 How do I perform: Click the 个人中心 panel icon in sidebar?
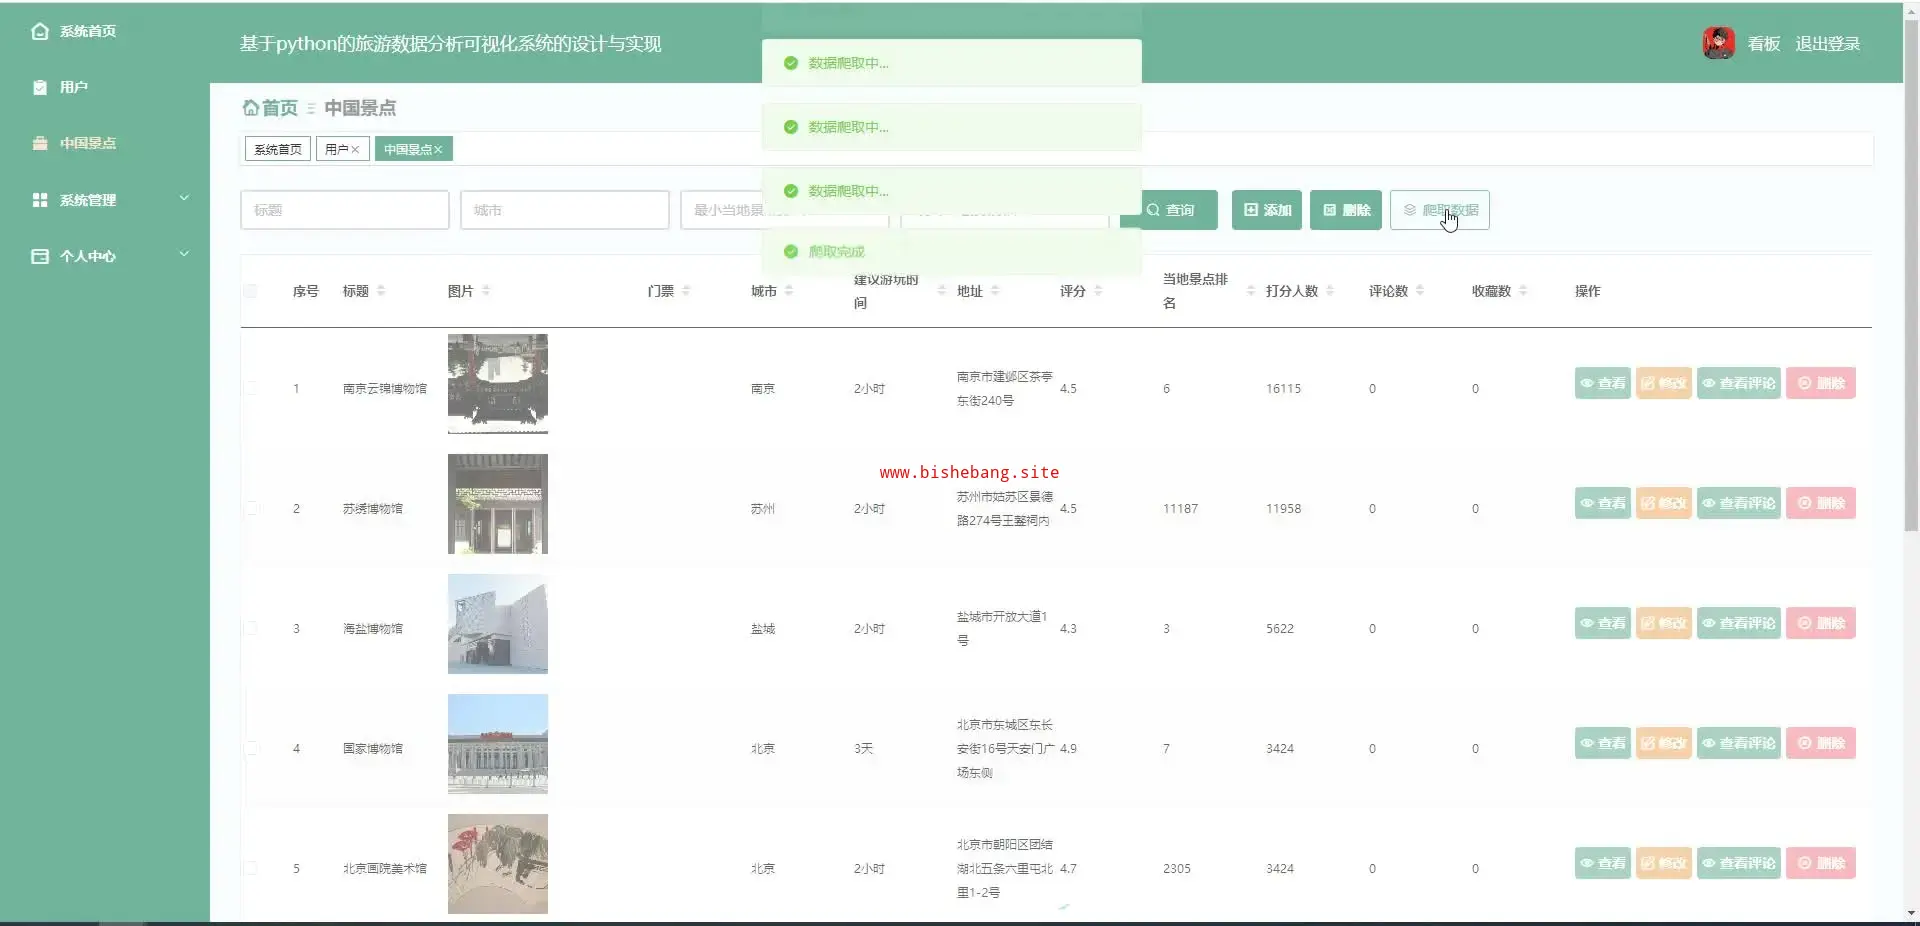click(x=40, y=256)
